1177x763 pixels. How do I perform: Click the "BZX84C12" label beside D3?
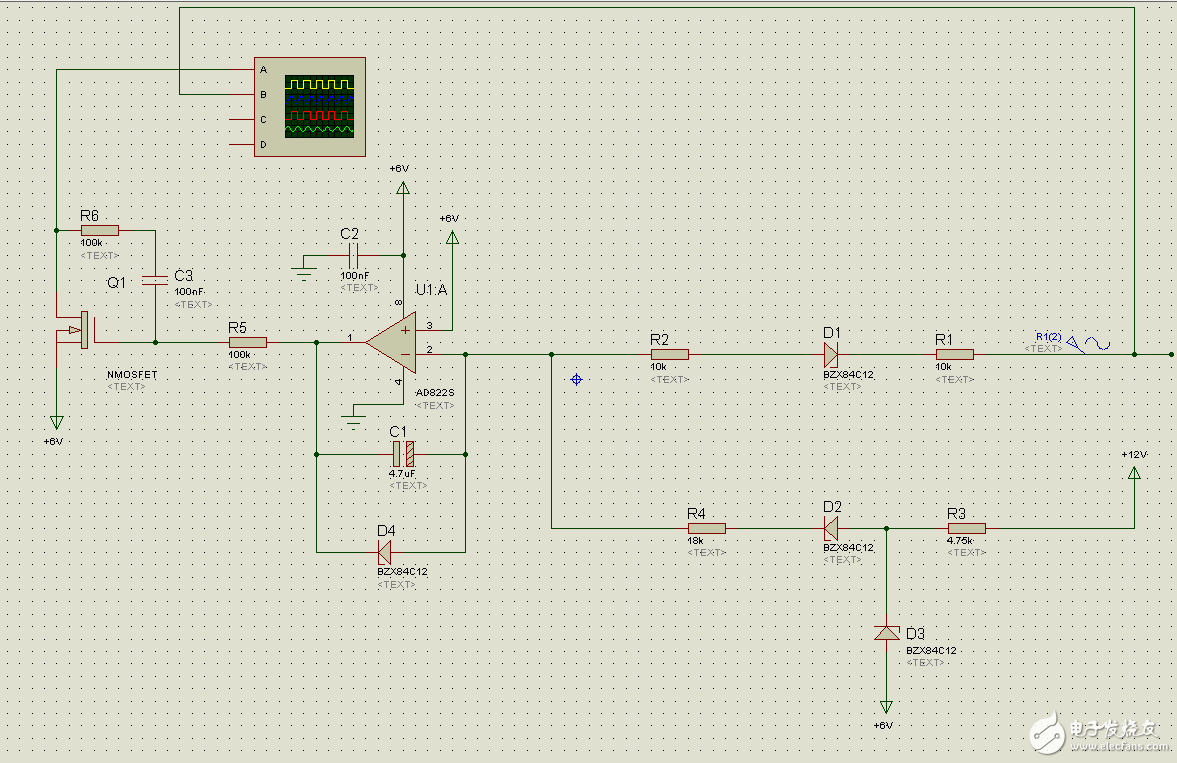[932, 650]
